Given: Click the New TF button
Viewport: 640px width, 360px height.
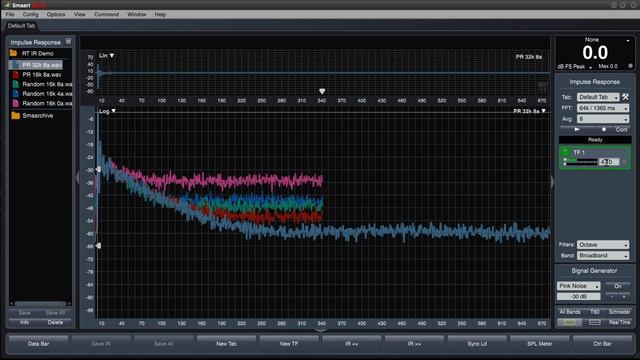Looking at the screenshot, I should [289, 344].
